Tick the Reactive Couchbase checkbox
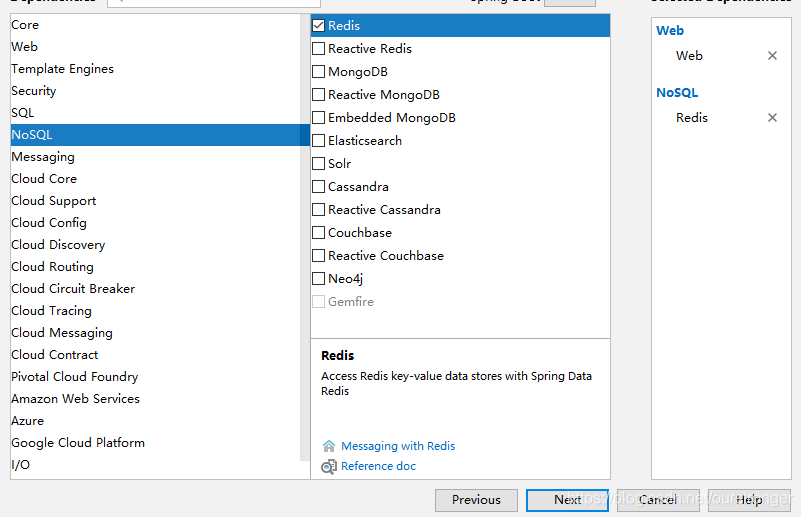804x517 pixels. [x=319, y=255]
